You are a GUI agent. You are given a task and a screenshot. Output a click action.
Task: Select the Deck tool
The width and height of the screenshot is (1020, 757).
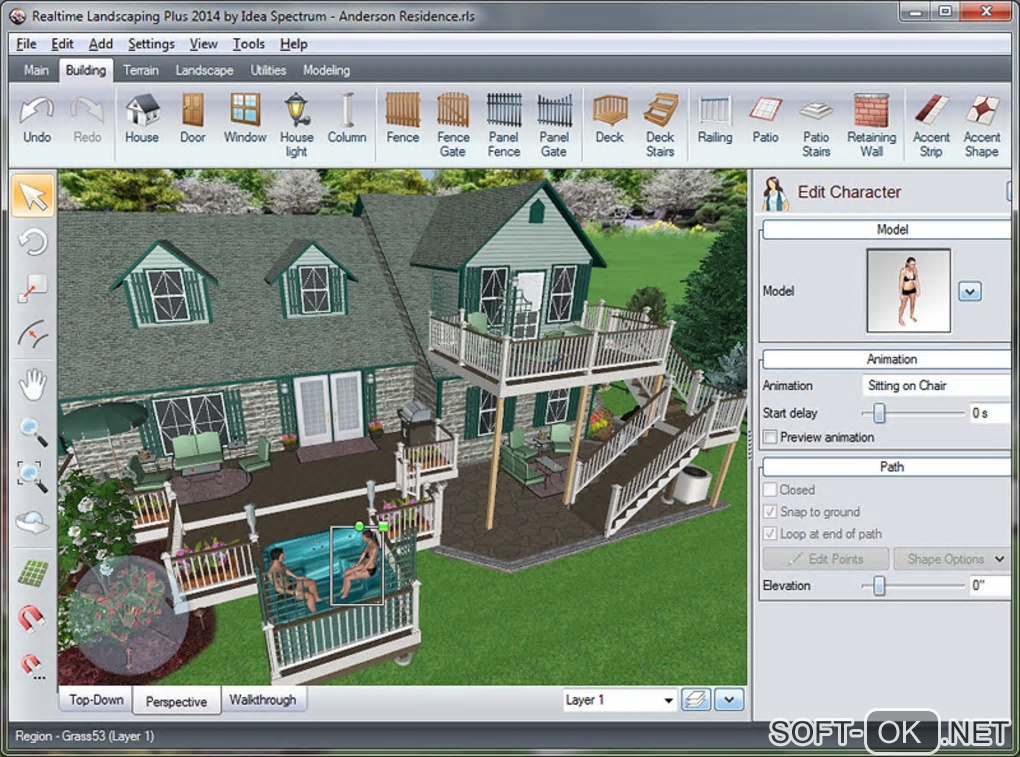pyautogui.click(x=610, y=119)
